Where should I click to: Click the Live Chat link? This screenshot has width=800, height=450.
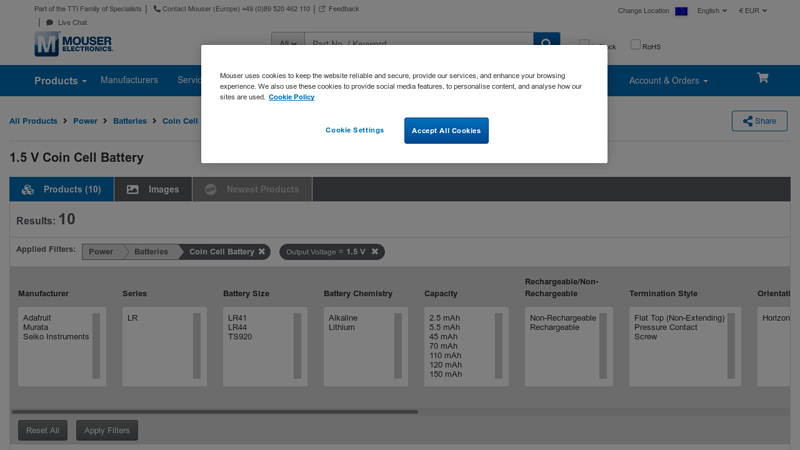point(72,22)
